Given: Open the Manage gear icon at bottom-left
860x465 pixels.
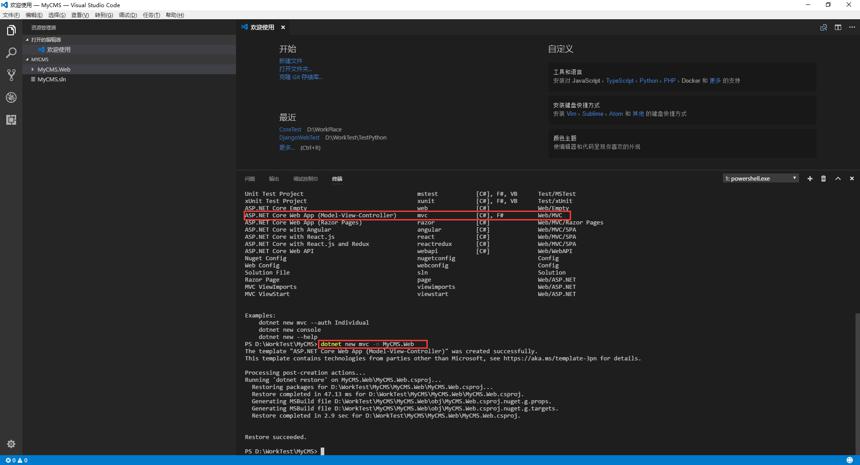Looking at the screenshot, I should click(11, 444).
